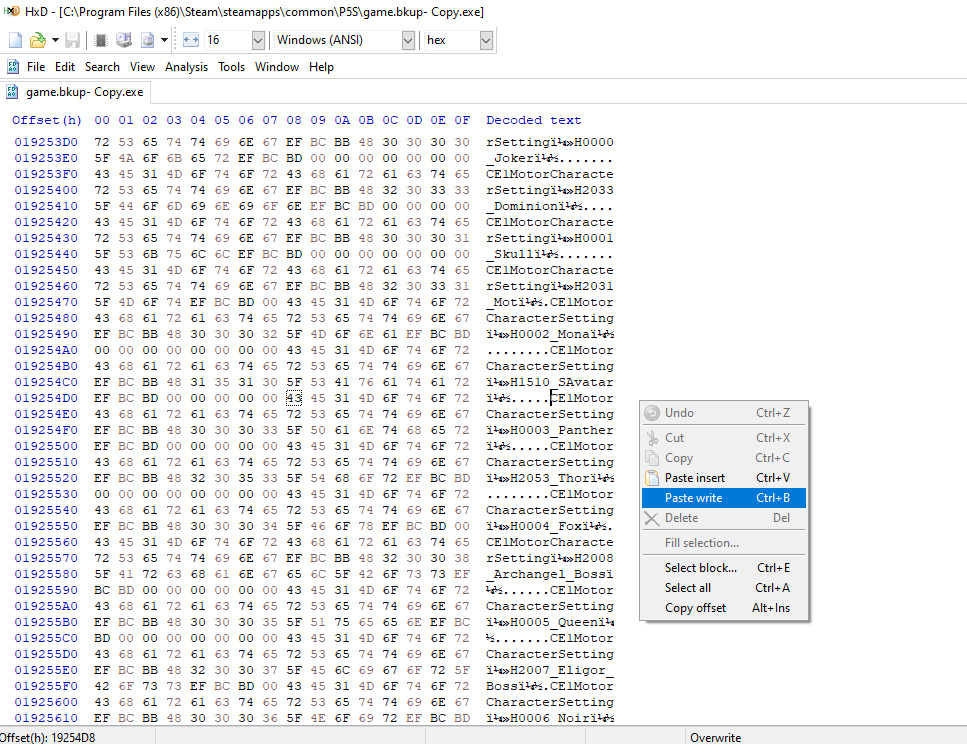Viewport: 967px width, 744px height.
Task: Click the HxD application icon in title bar
Action: point(11,11)
